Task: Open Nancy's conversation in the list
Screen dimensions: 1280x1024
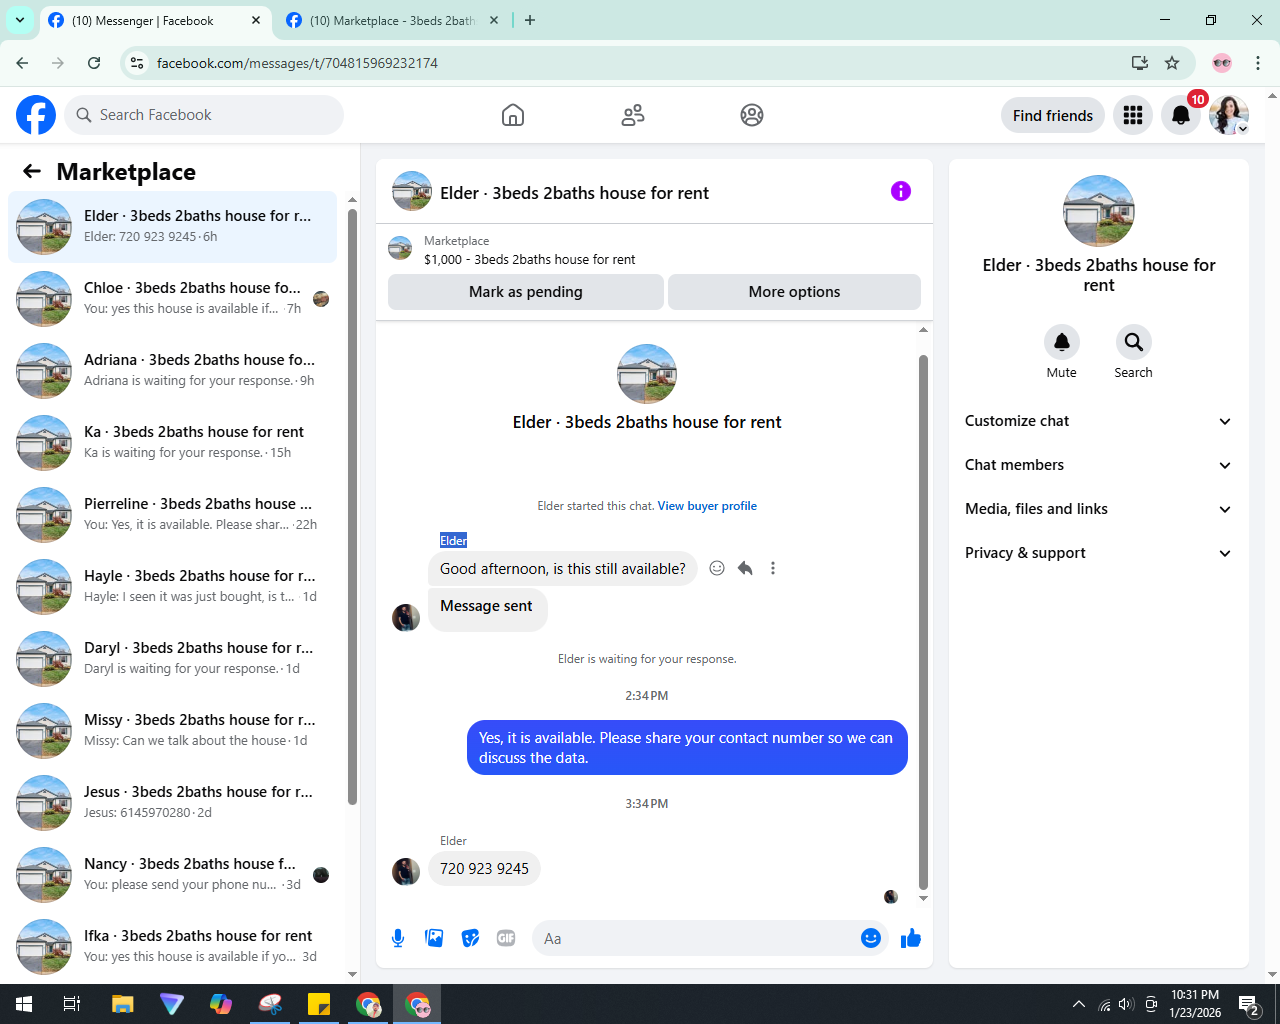Action: tap(172, 875)
